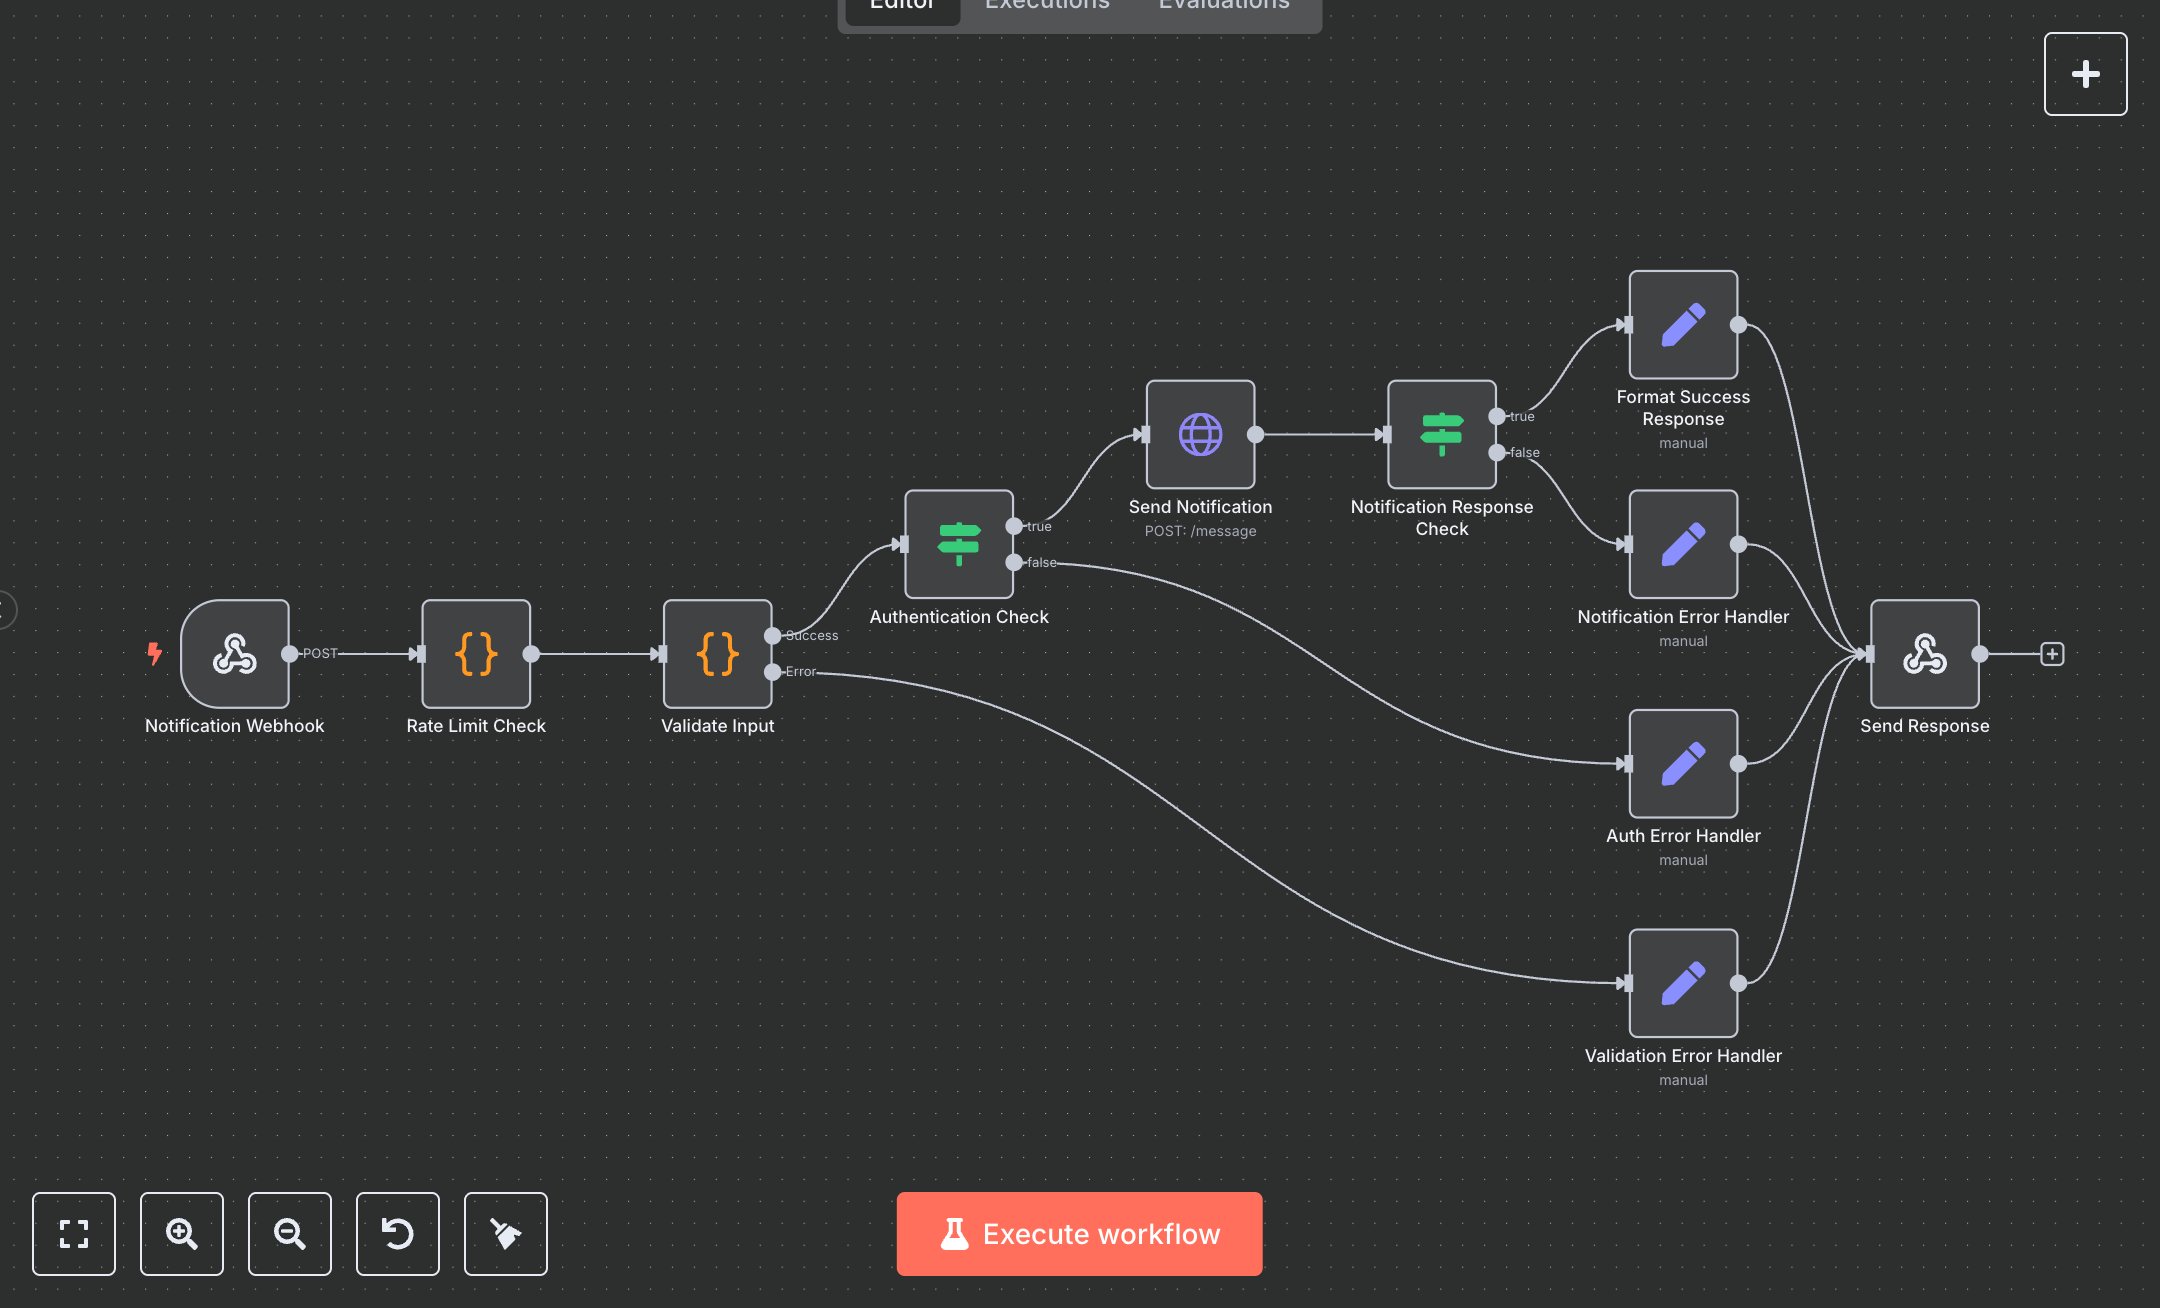Screen dimensions: 2160x1308
Task: Open the Format Success Response node
Action: pos(1682,324)
